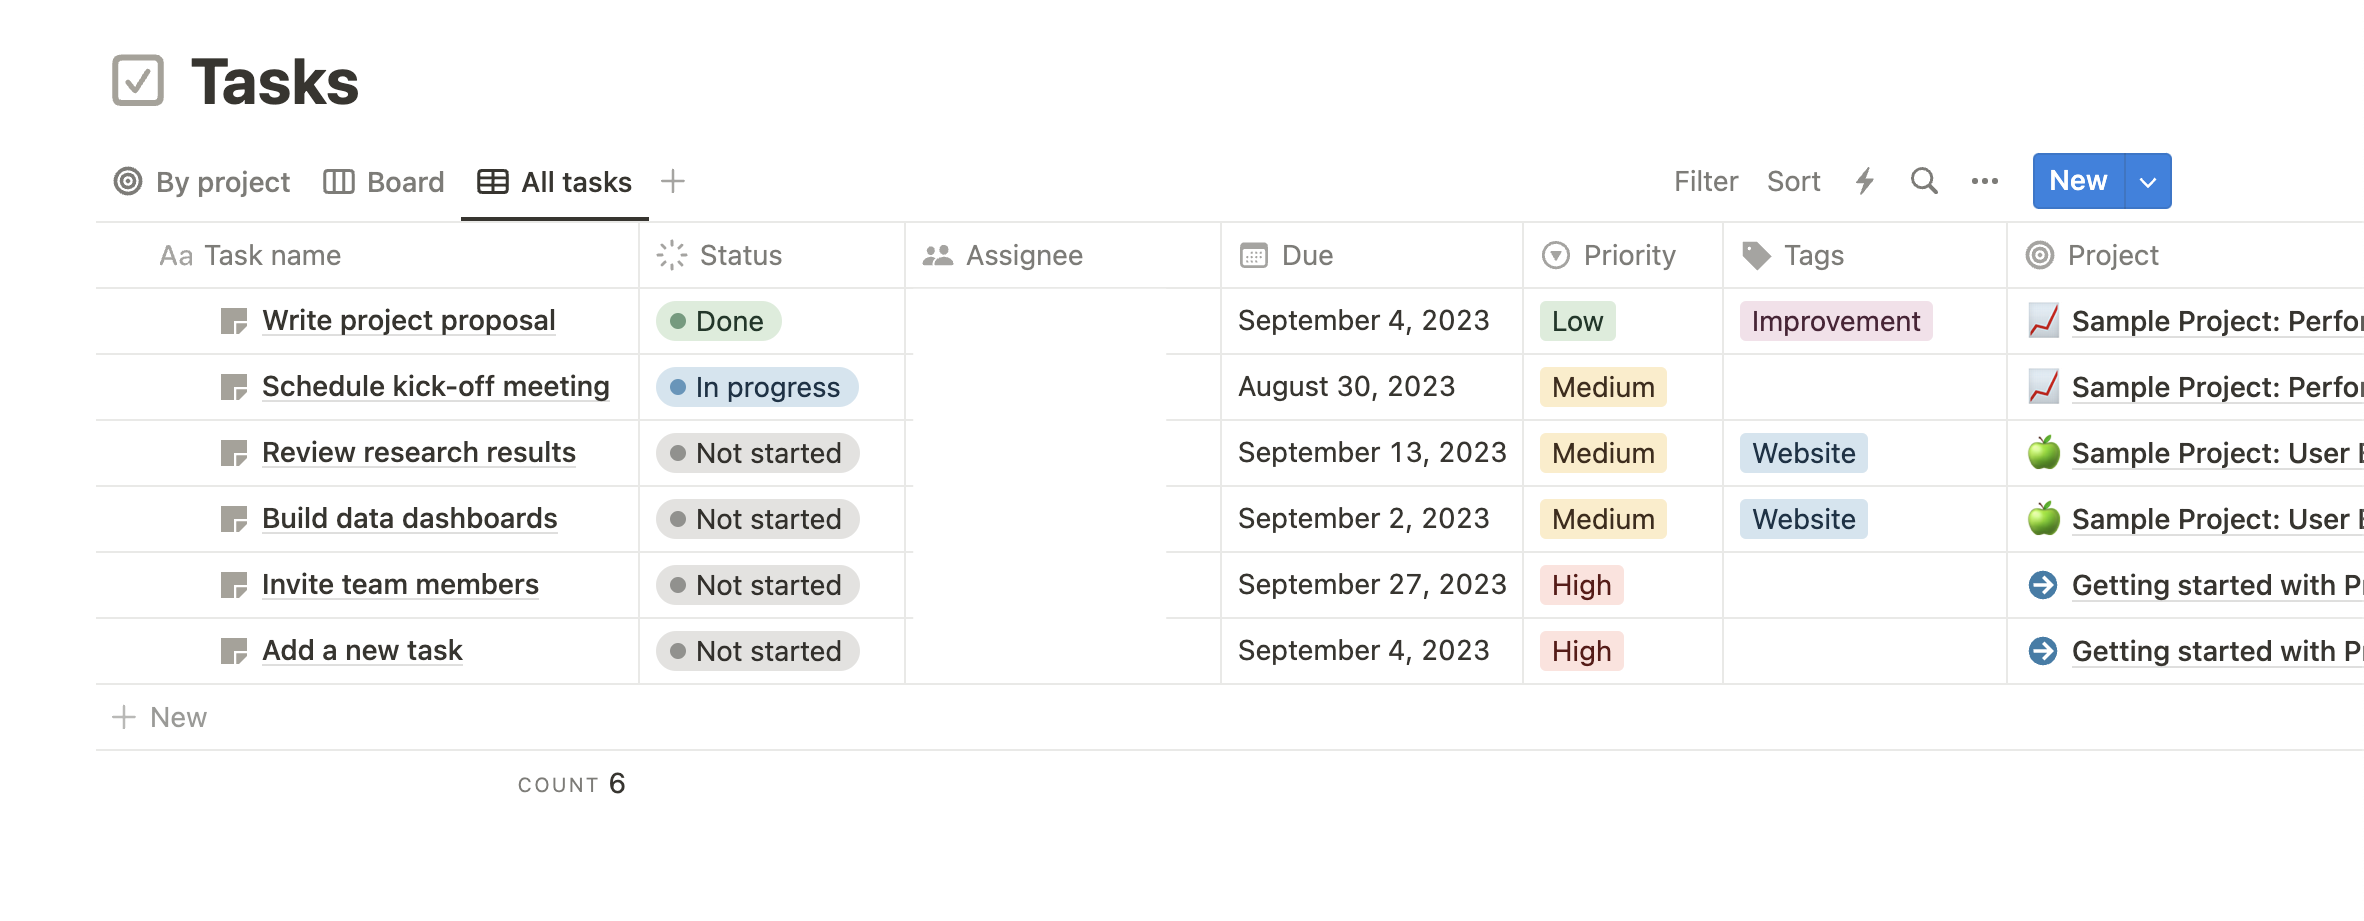This screenshot has height=921, width=2364.
Task: Expand the New button dropdown arrow
Action: click(2147, 181)
